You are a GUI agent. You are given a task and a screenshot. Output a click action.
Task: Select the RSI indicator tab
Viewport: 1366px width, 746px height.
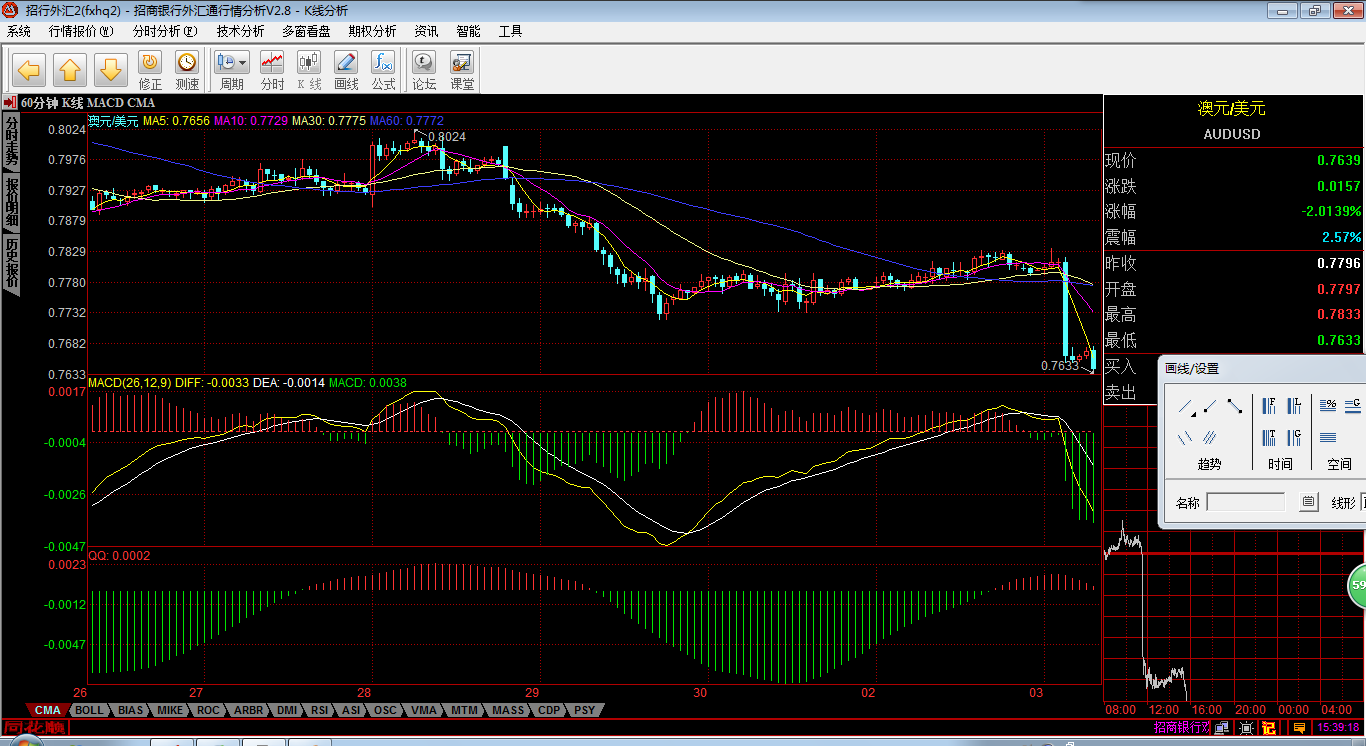(319, 710)
